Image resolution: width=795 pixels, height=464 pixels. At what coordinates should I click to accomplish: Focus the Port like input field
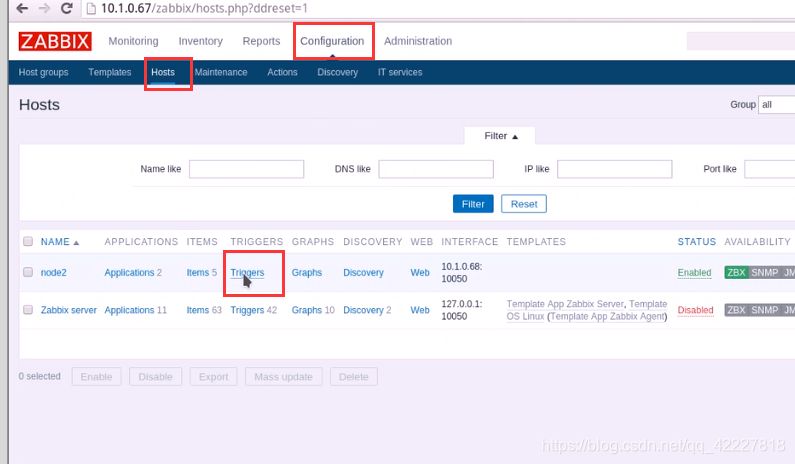click(770, 169)
